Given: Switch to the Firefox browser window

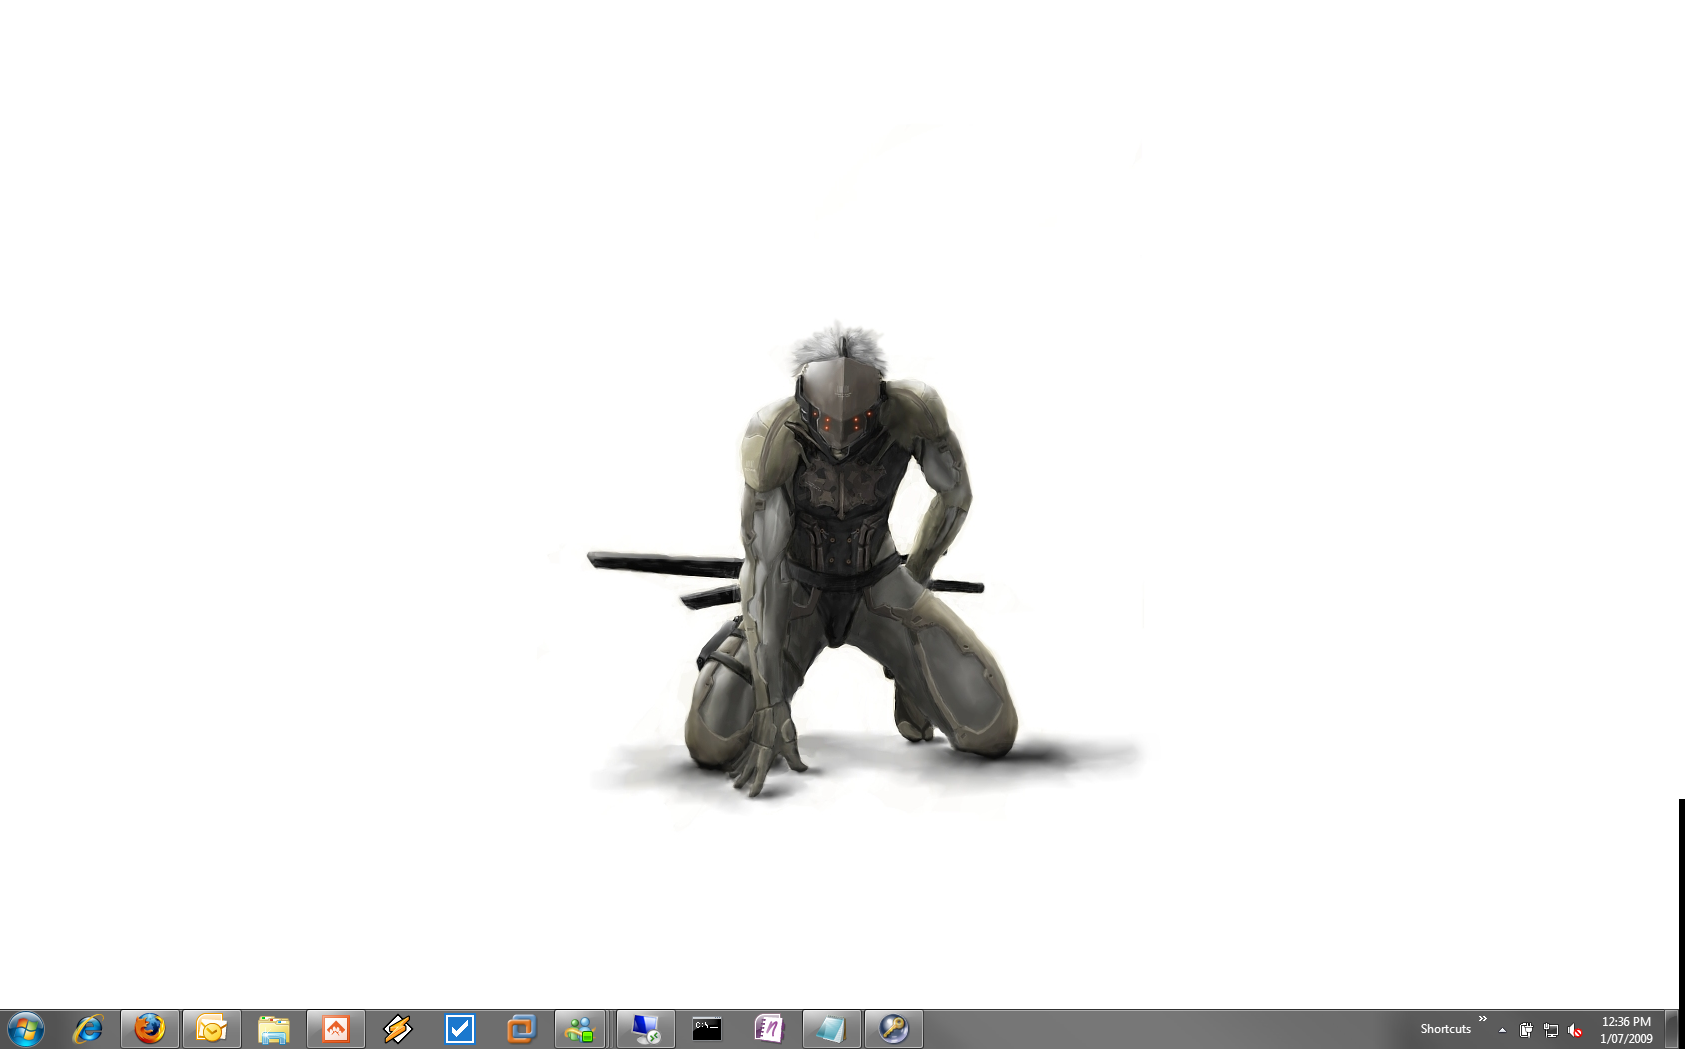Looking at the screenshot, I should 150,1029.
